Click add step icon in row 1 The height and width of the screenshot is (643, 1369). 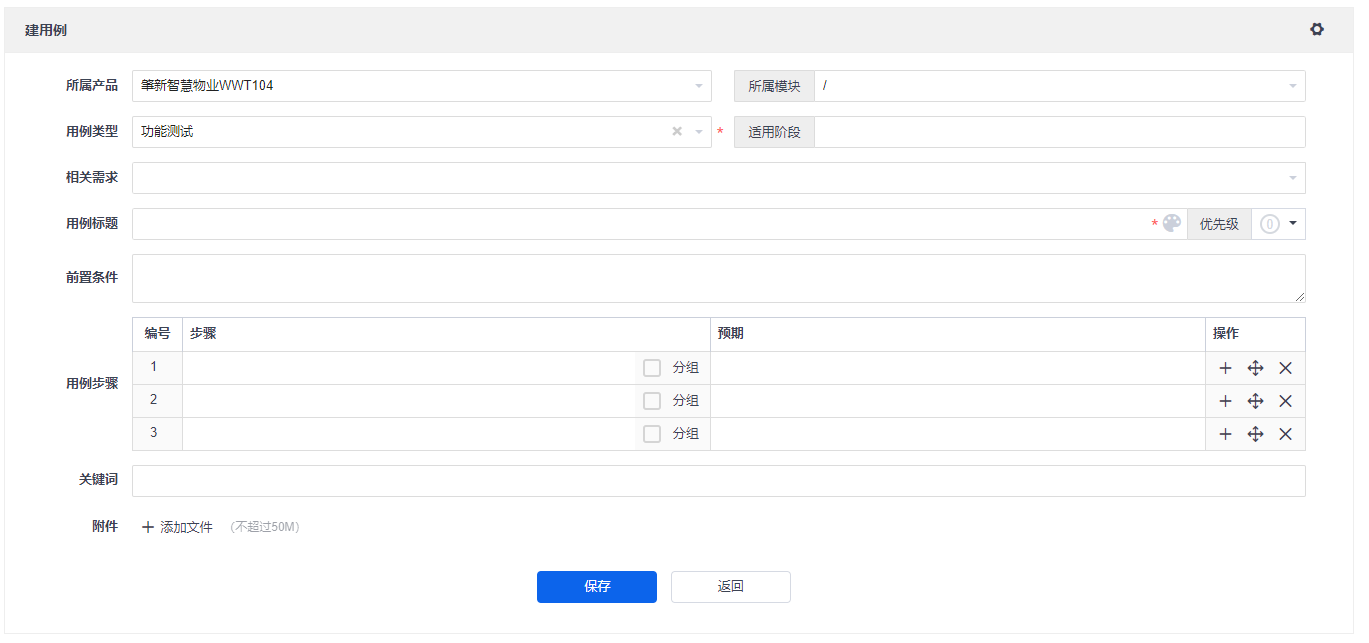(x=1225, y=368)
